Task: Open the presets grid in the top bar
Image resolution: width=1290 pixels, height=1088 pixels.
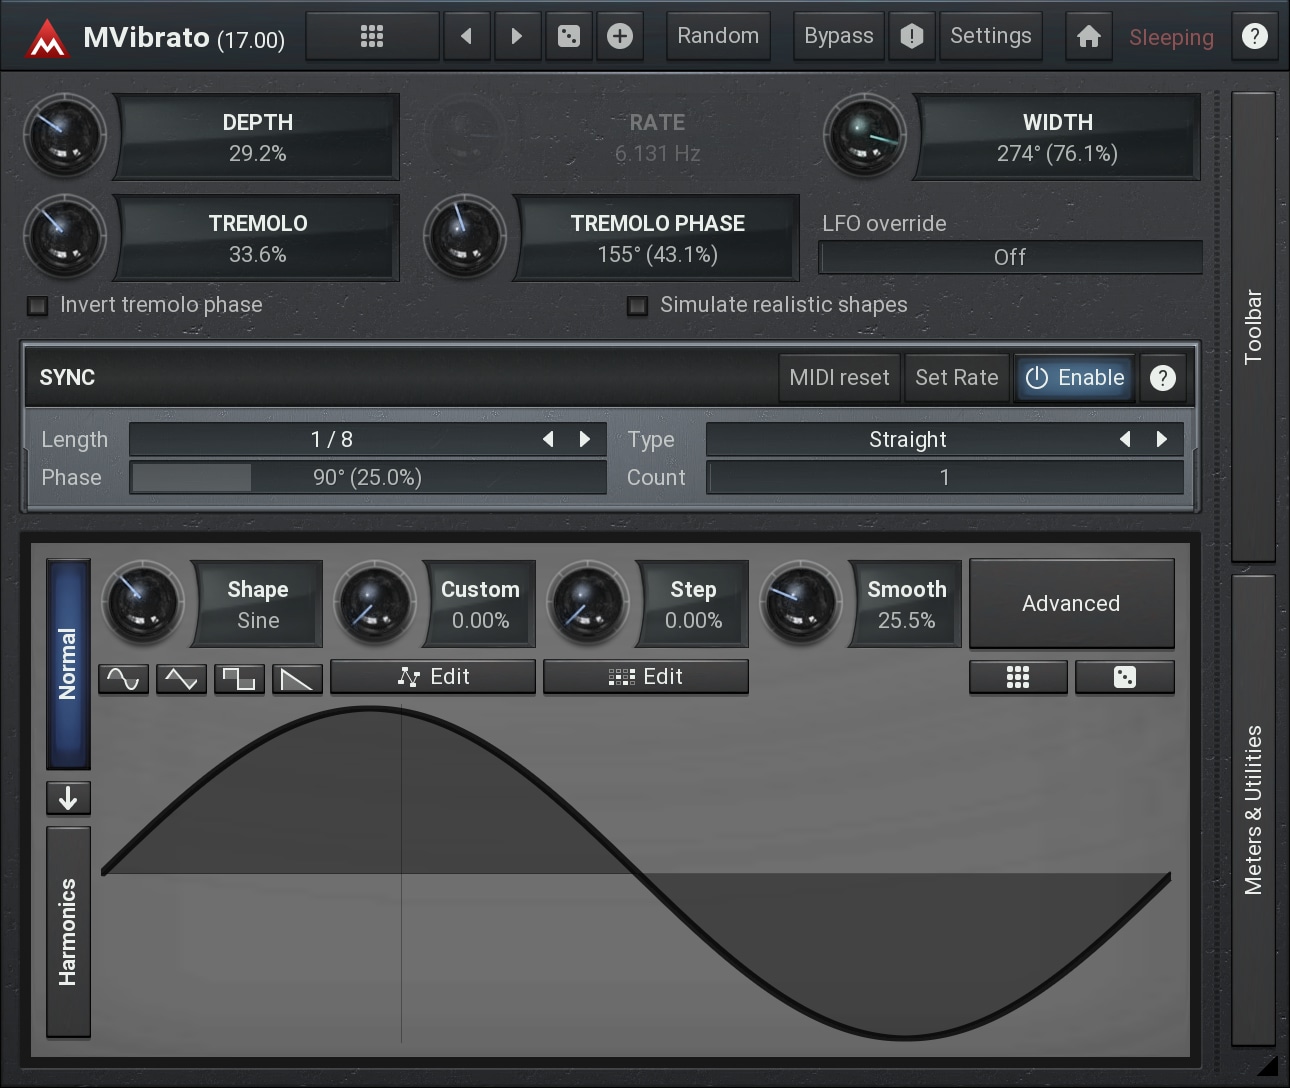Action: (x=372, y=37)
